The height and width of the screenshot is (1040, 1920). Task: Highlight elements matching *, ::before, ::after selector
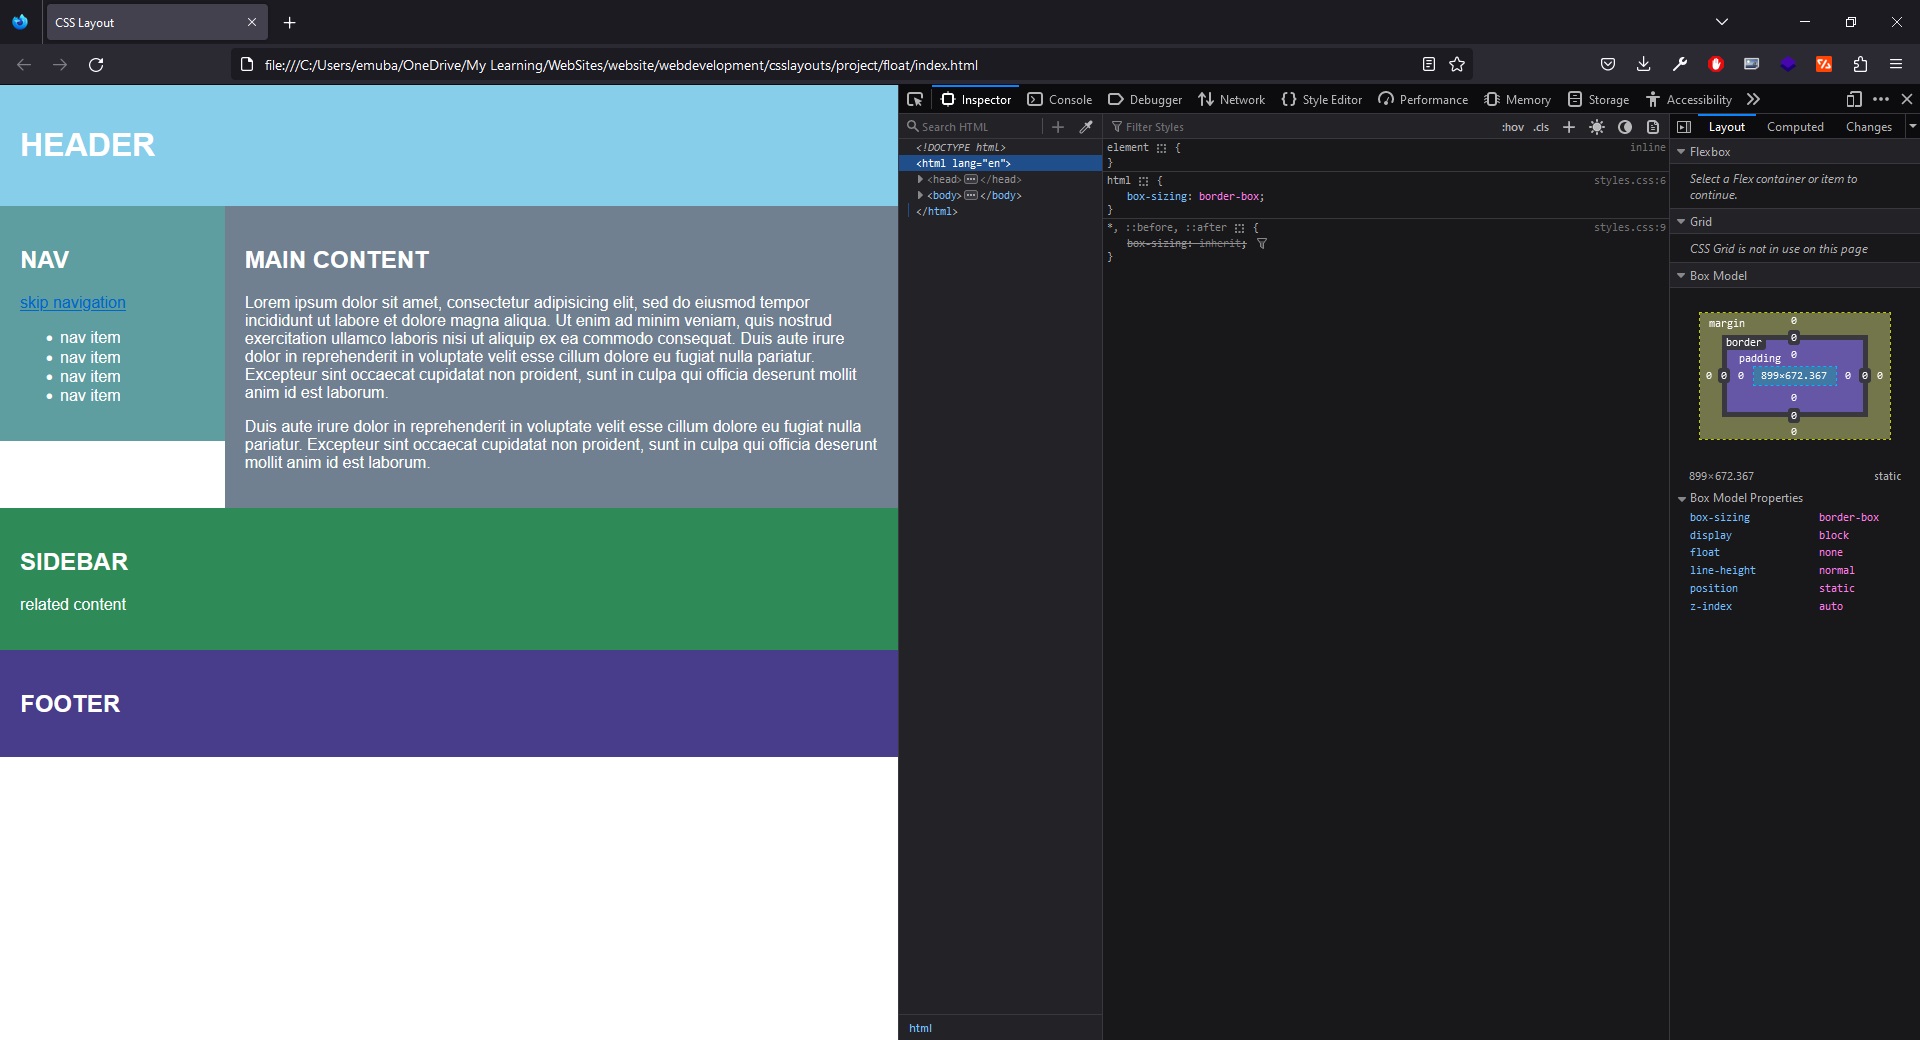[x=1239, y=228]
